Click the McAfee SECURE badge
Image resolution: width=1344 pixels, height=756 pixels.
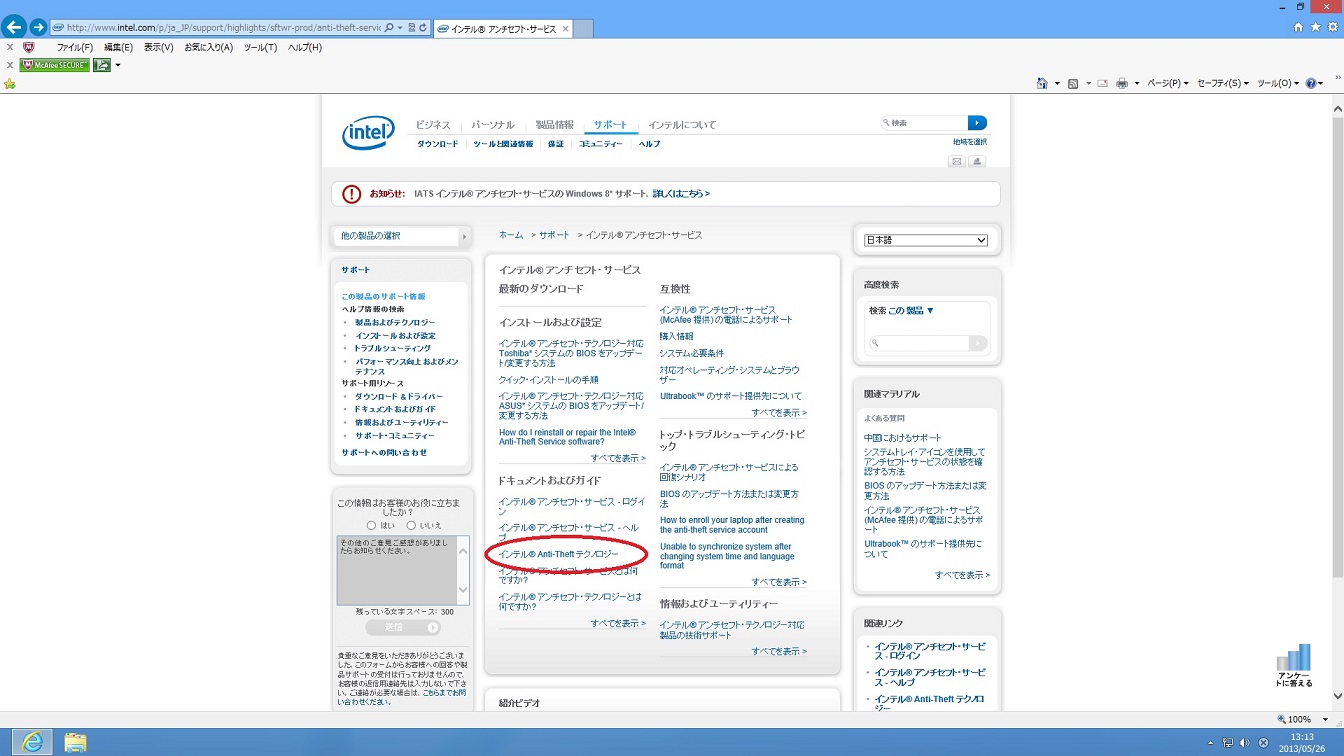(x=55, y=65)
